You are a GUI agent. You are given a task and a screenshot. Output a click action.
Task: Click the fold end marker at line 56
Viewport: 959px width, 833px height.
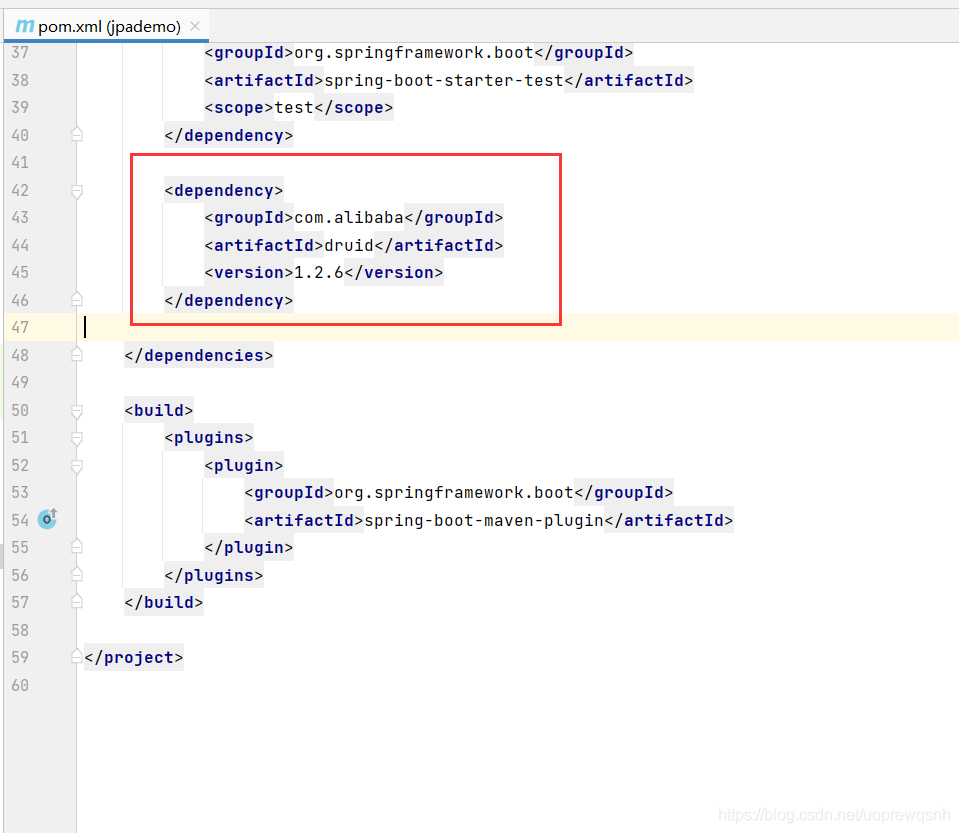76,574
